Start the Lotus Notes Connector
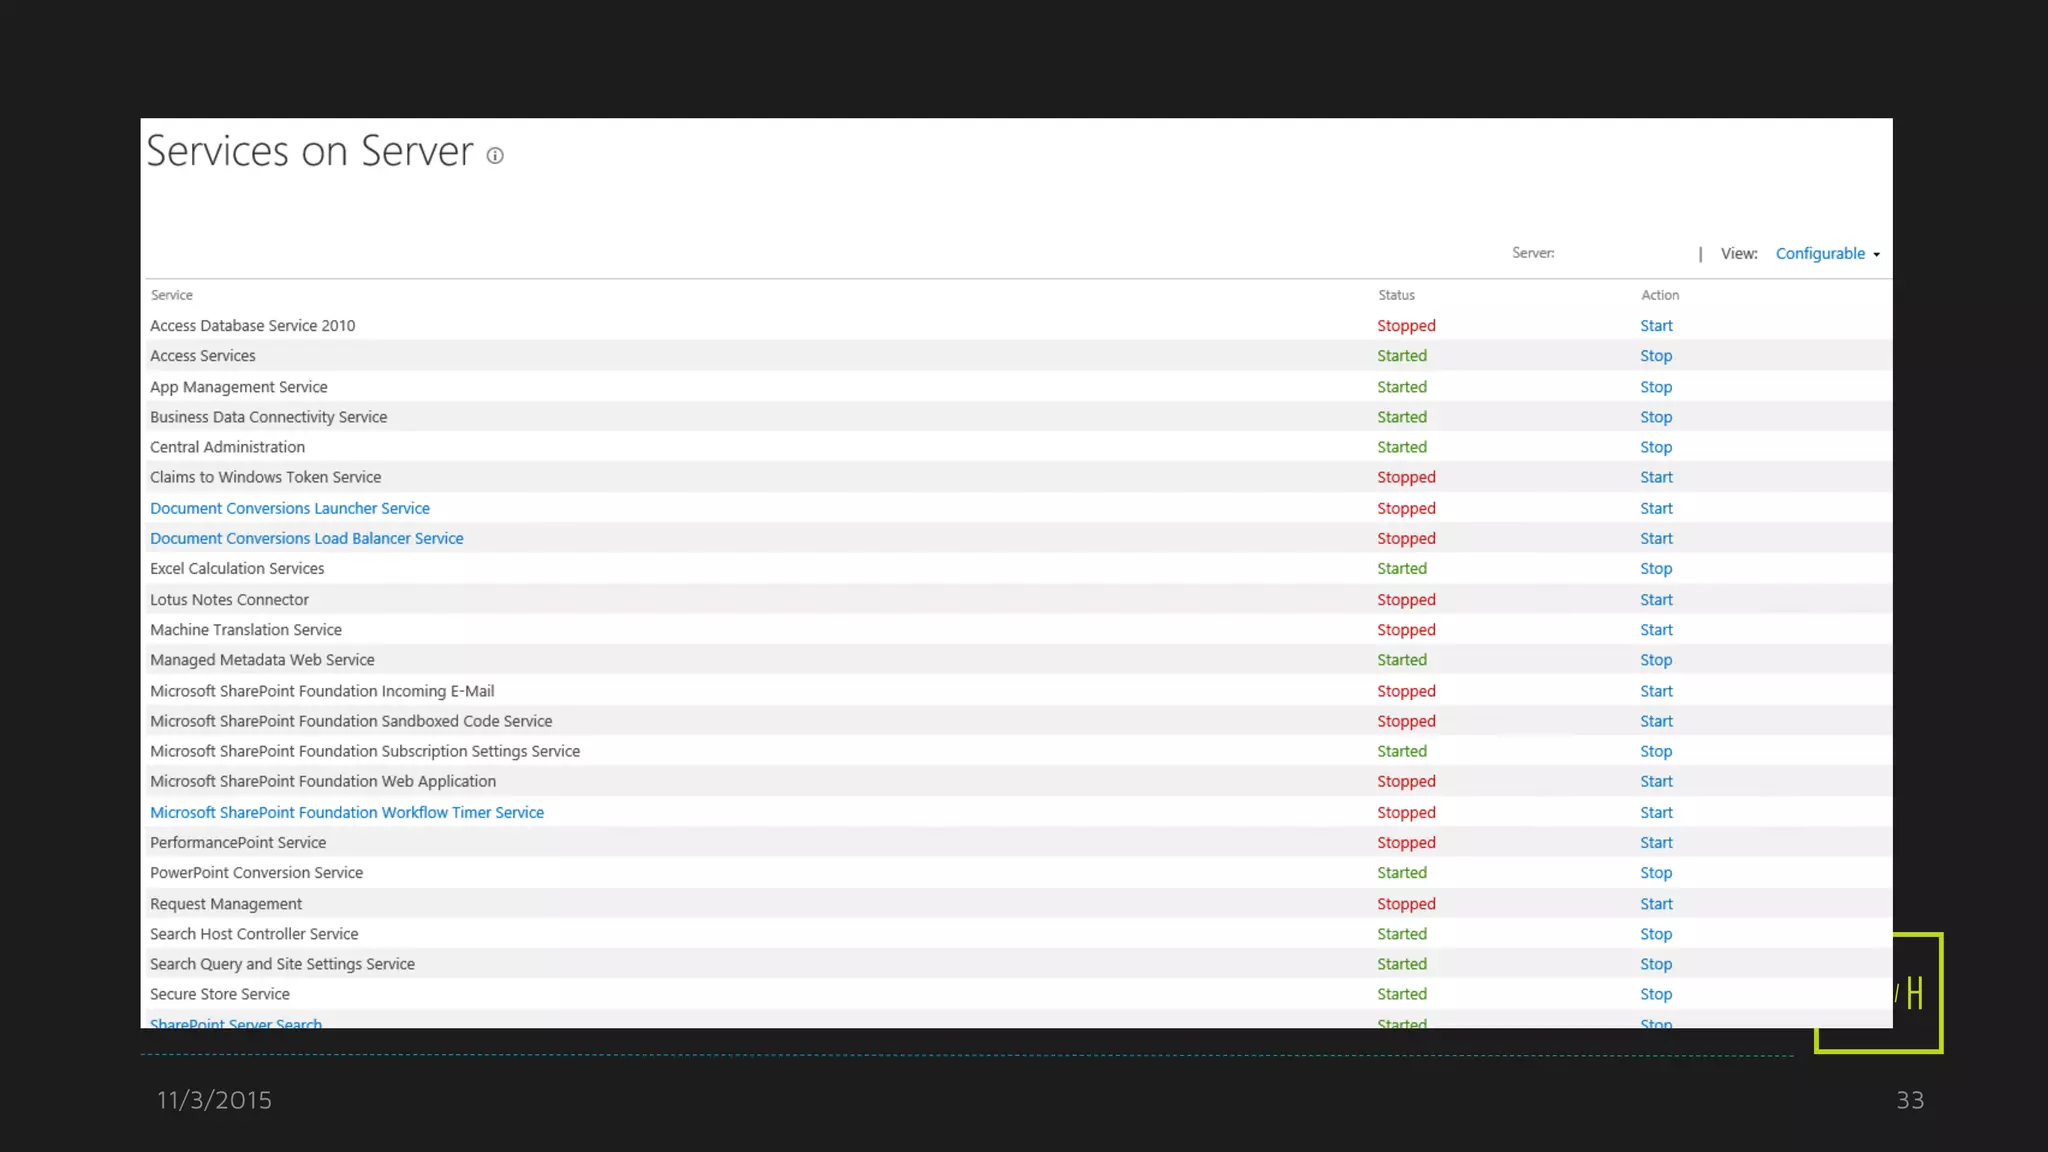 (x=1656, y=600)
